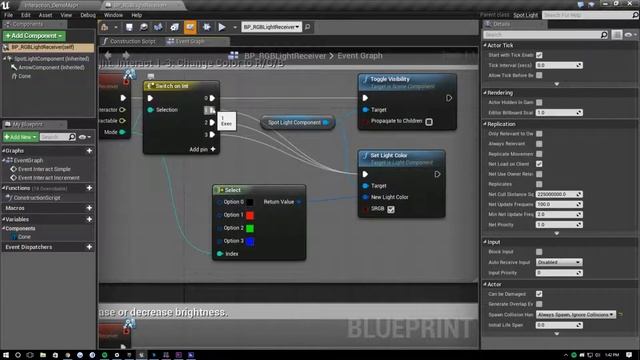
Task: Click the Set Light Color input exec pin
Action: (x=365, y=174)
